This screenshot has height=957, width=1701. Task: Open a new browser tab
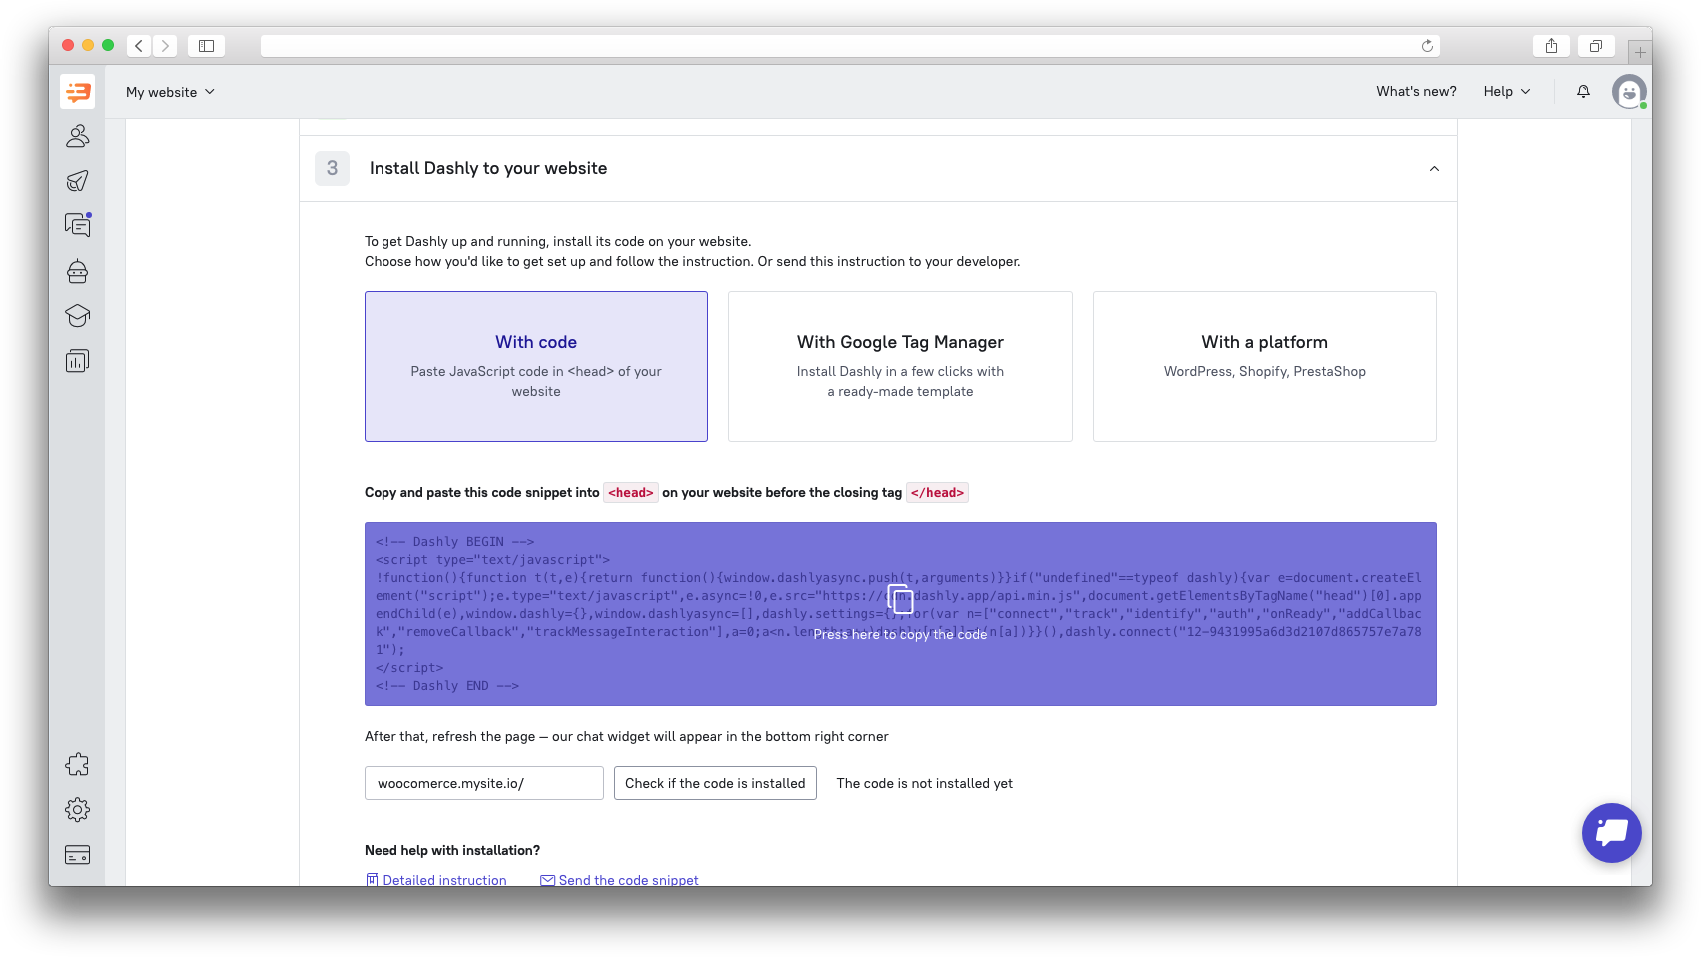click(x=1640, y=52)
